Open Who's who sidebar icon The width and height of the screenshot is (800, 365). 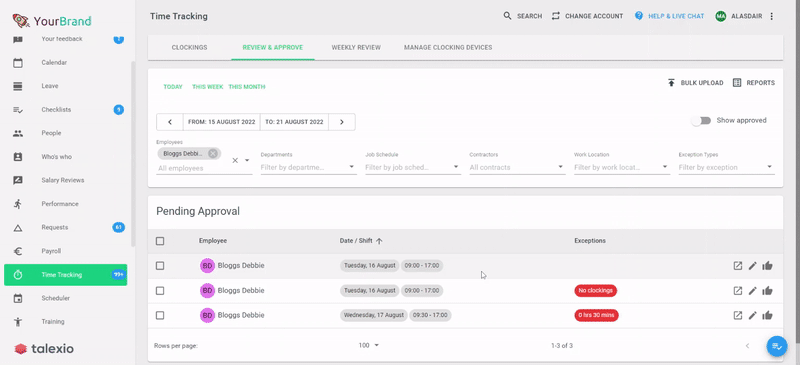pos(18,157)
